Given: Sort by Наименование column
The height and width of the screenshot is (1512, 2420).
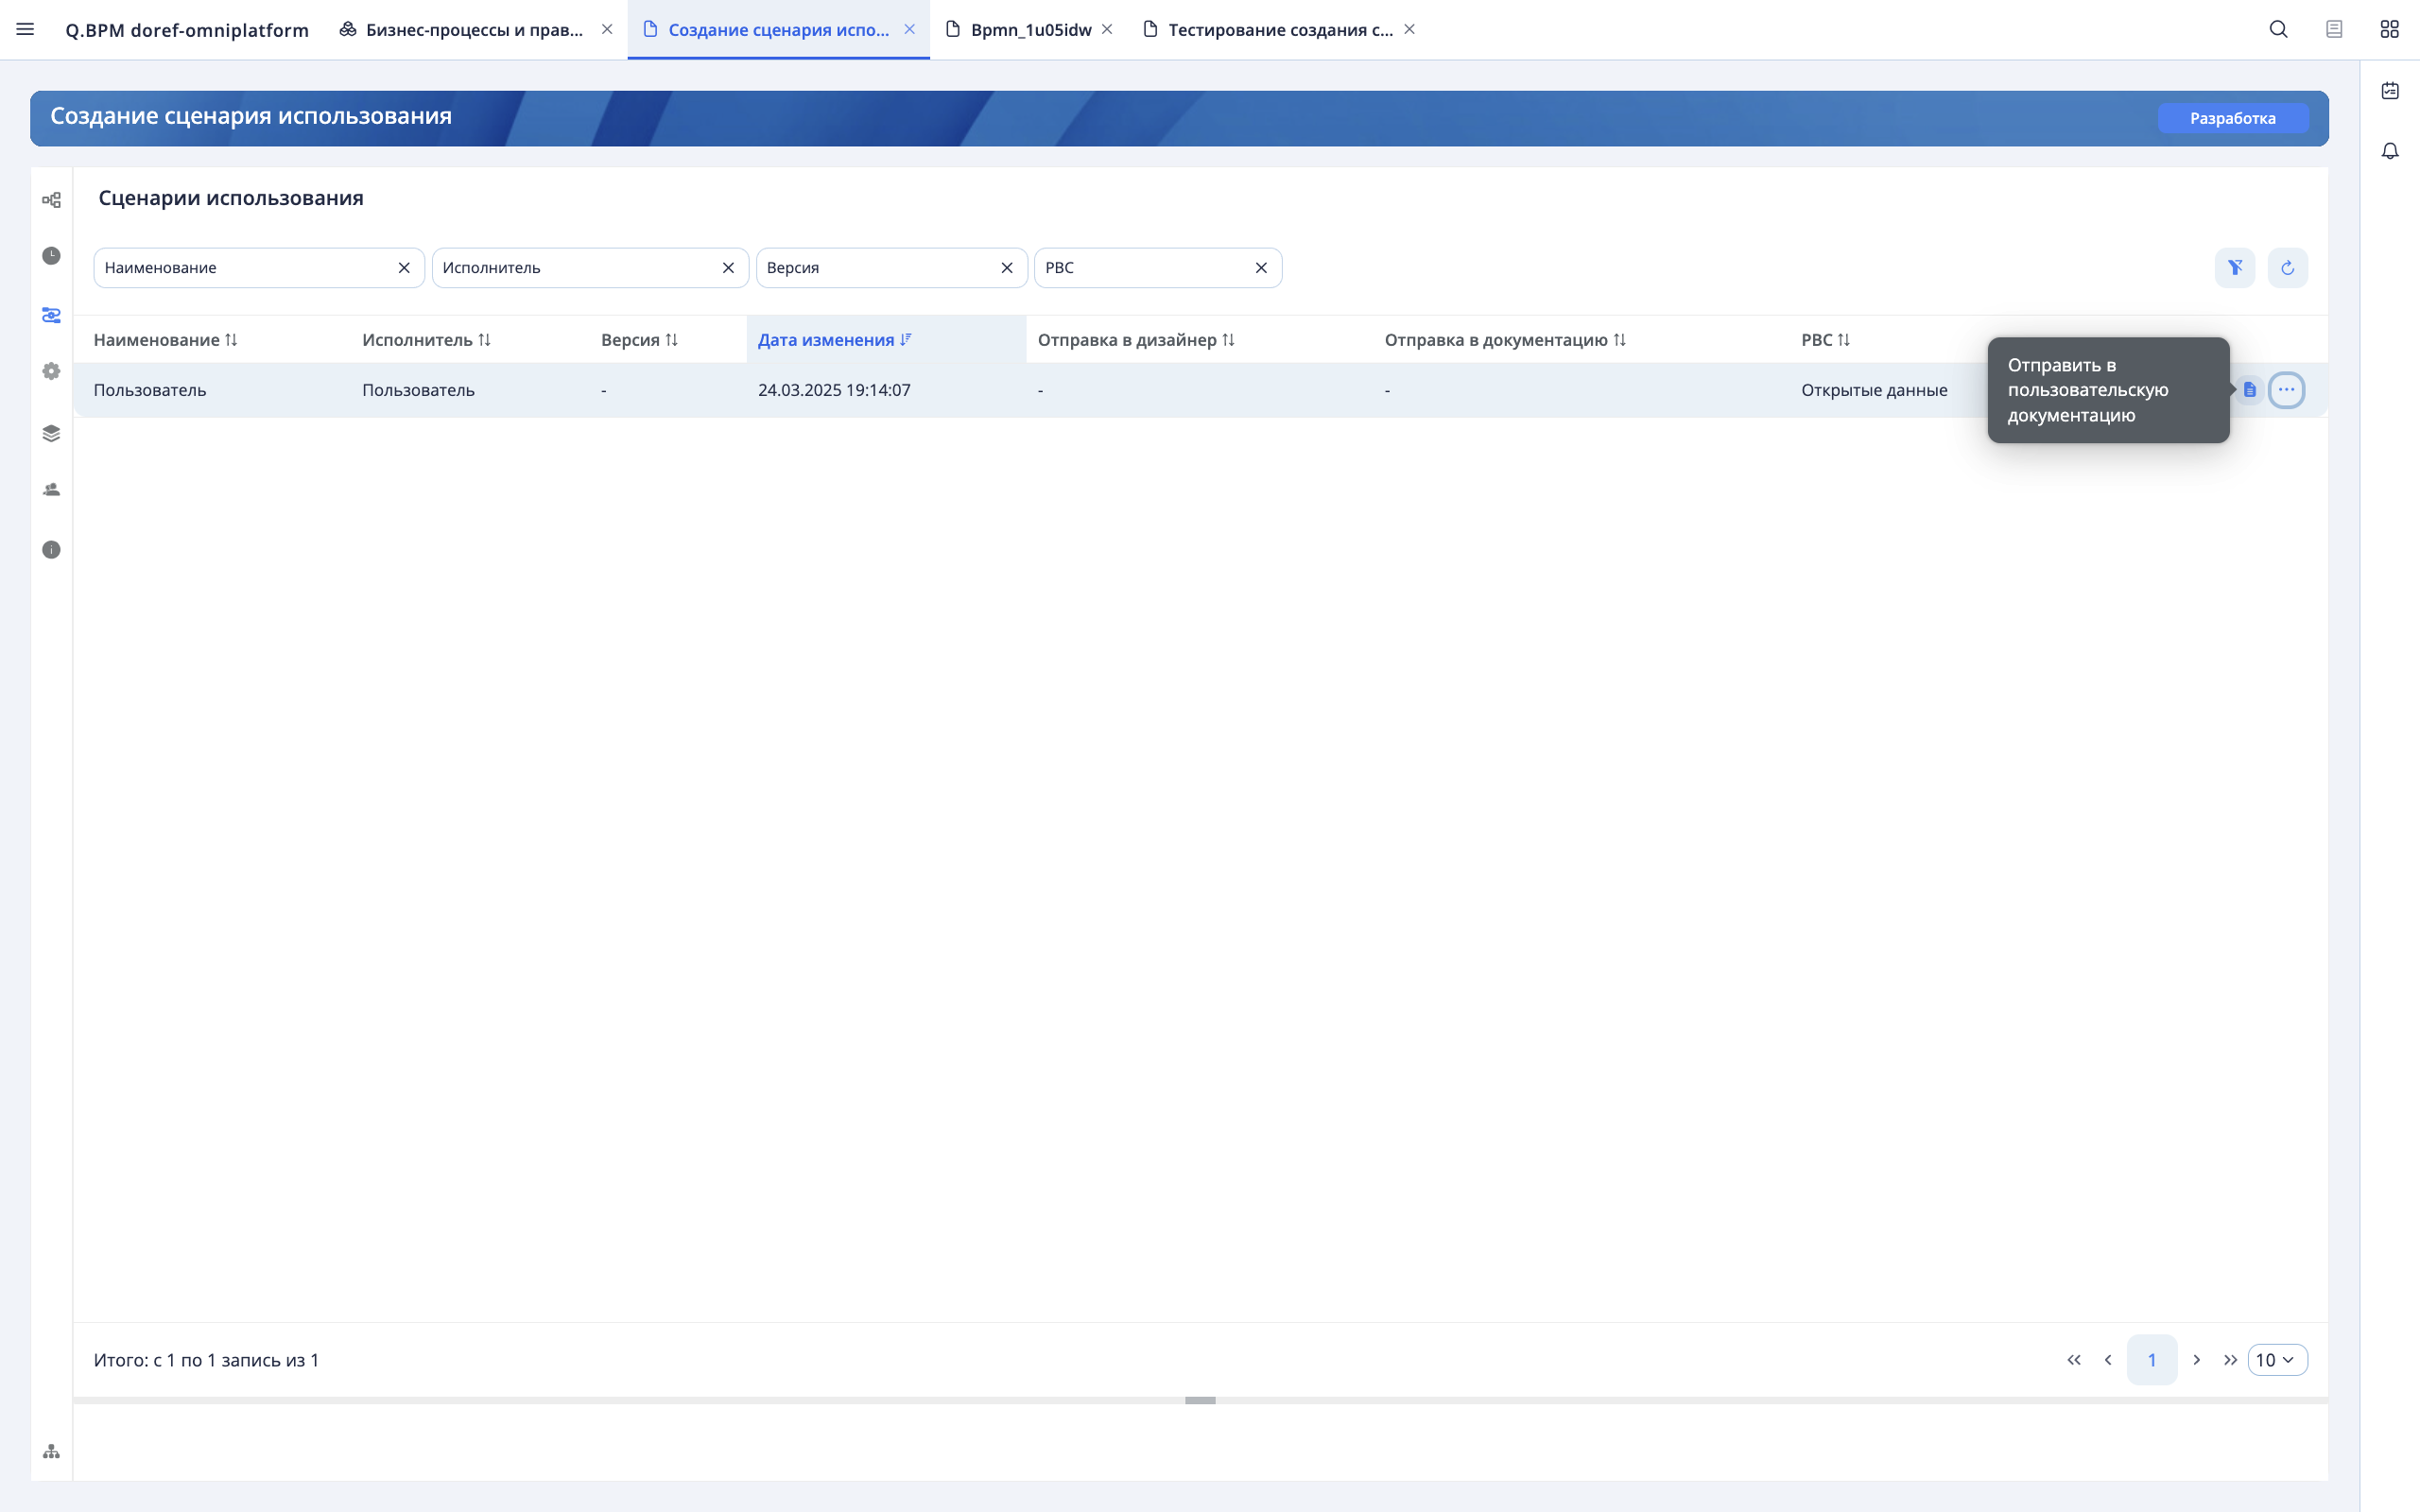Looking at the screenshot, I should coord(165,340).
